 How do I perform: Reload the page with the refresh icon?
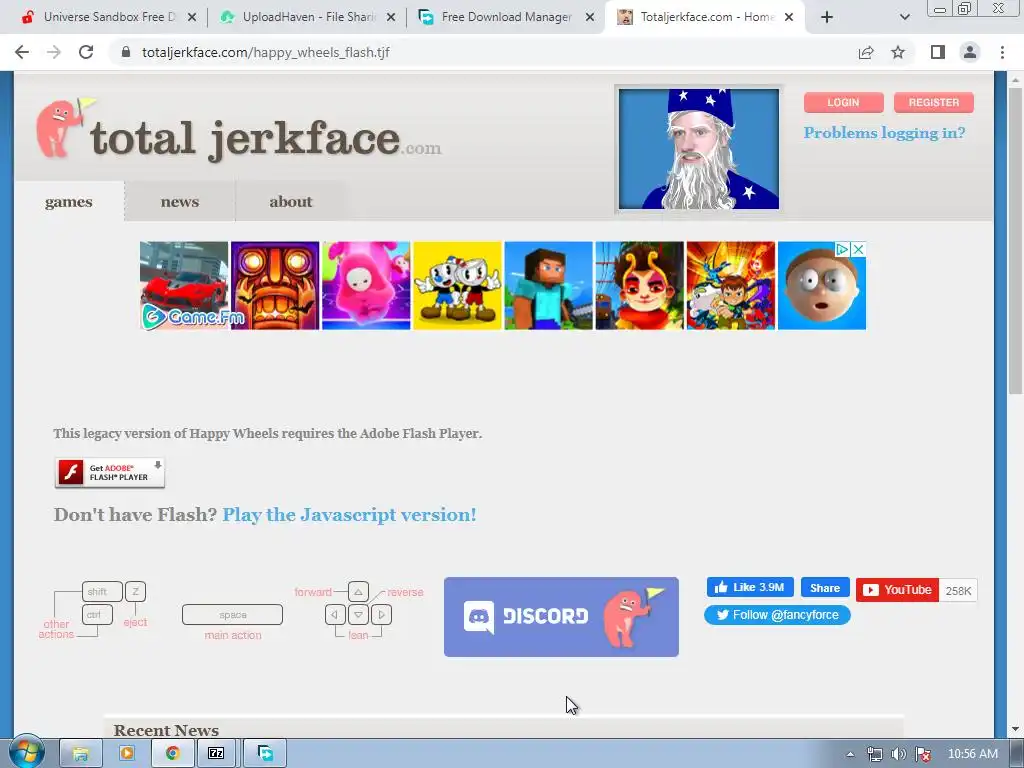(x=86, y=52)
